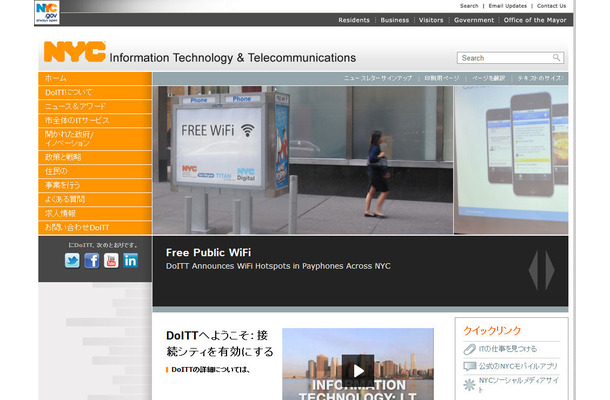
Task: Select Office of the Mayor
Action: [535, 20]
